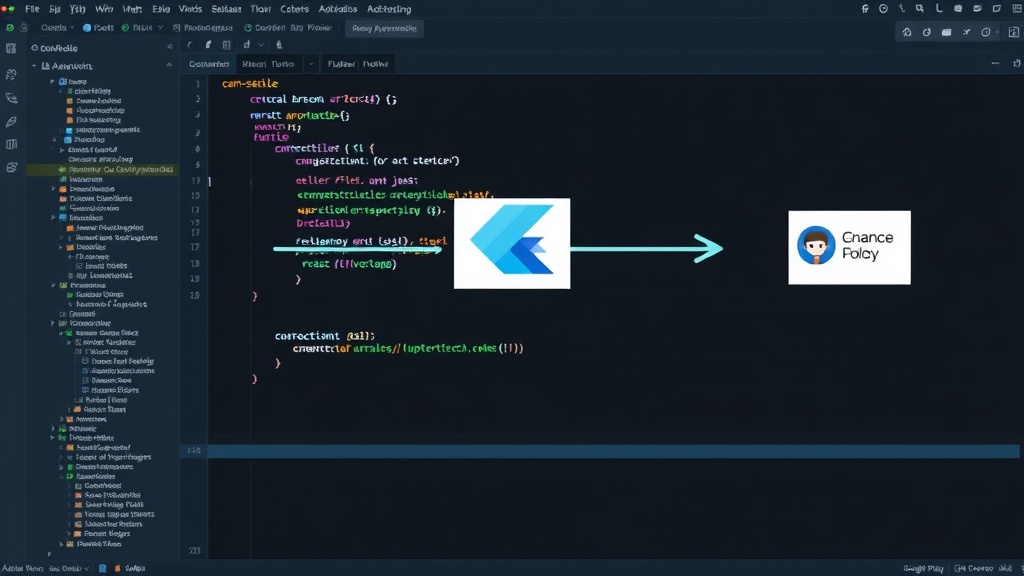This screenshot has height=576, width=1024.
Task: Click the grid layout icon at the title bar end
Action: (x=1016, y=8)
